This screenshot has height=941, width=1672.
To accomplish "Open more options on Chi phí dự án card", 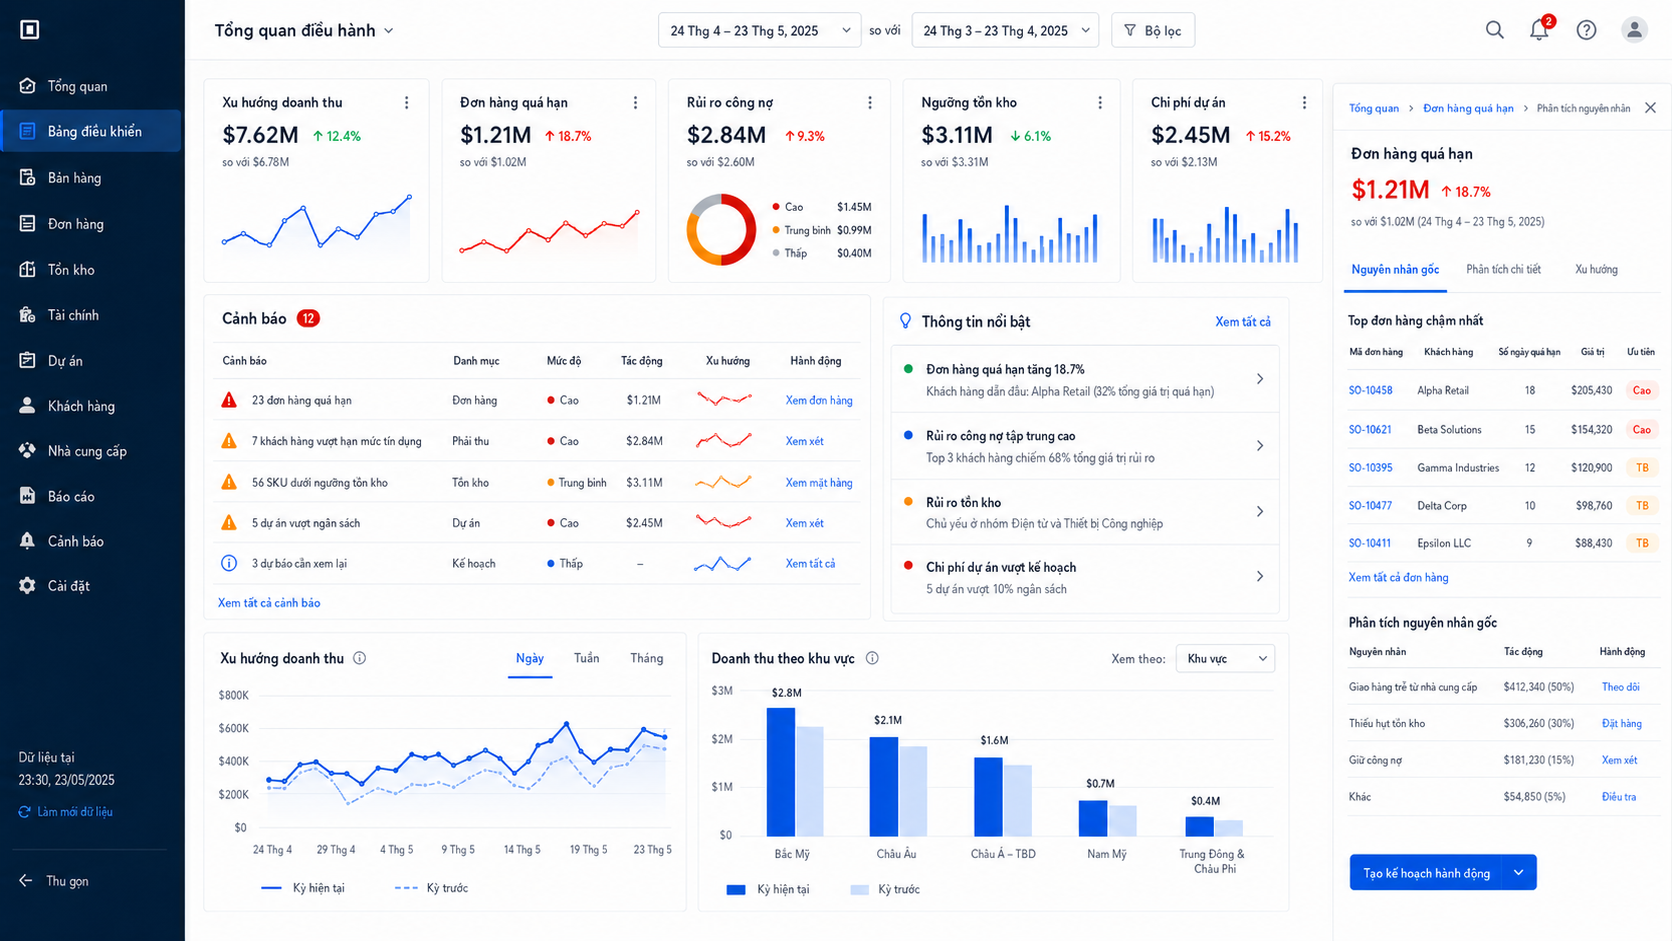I will [1304, 103].
